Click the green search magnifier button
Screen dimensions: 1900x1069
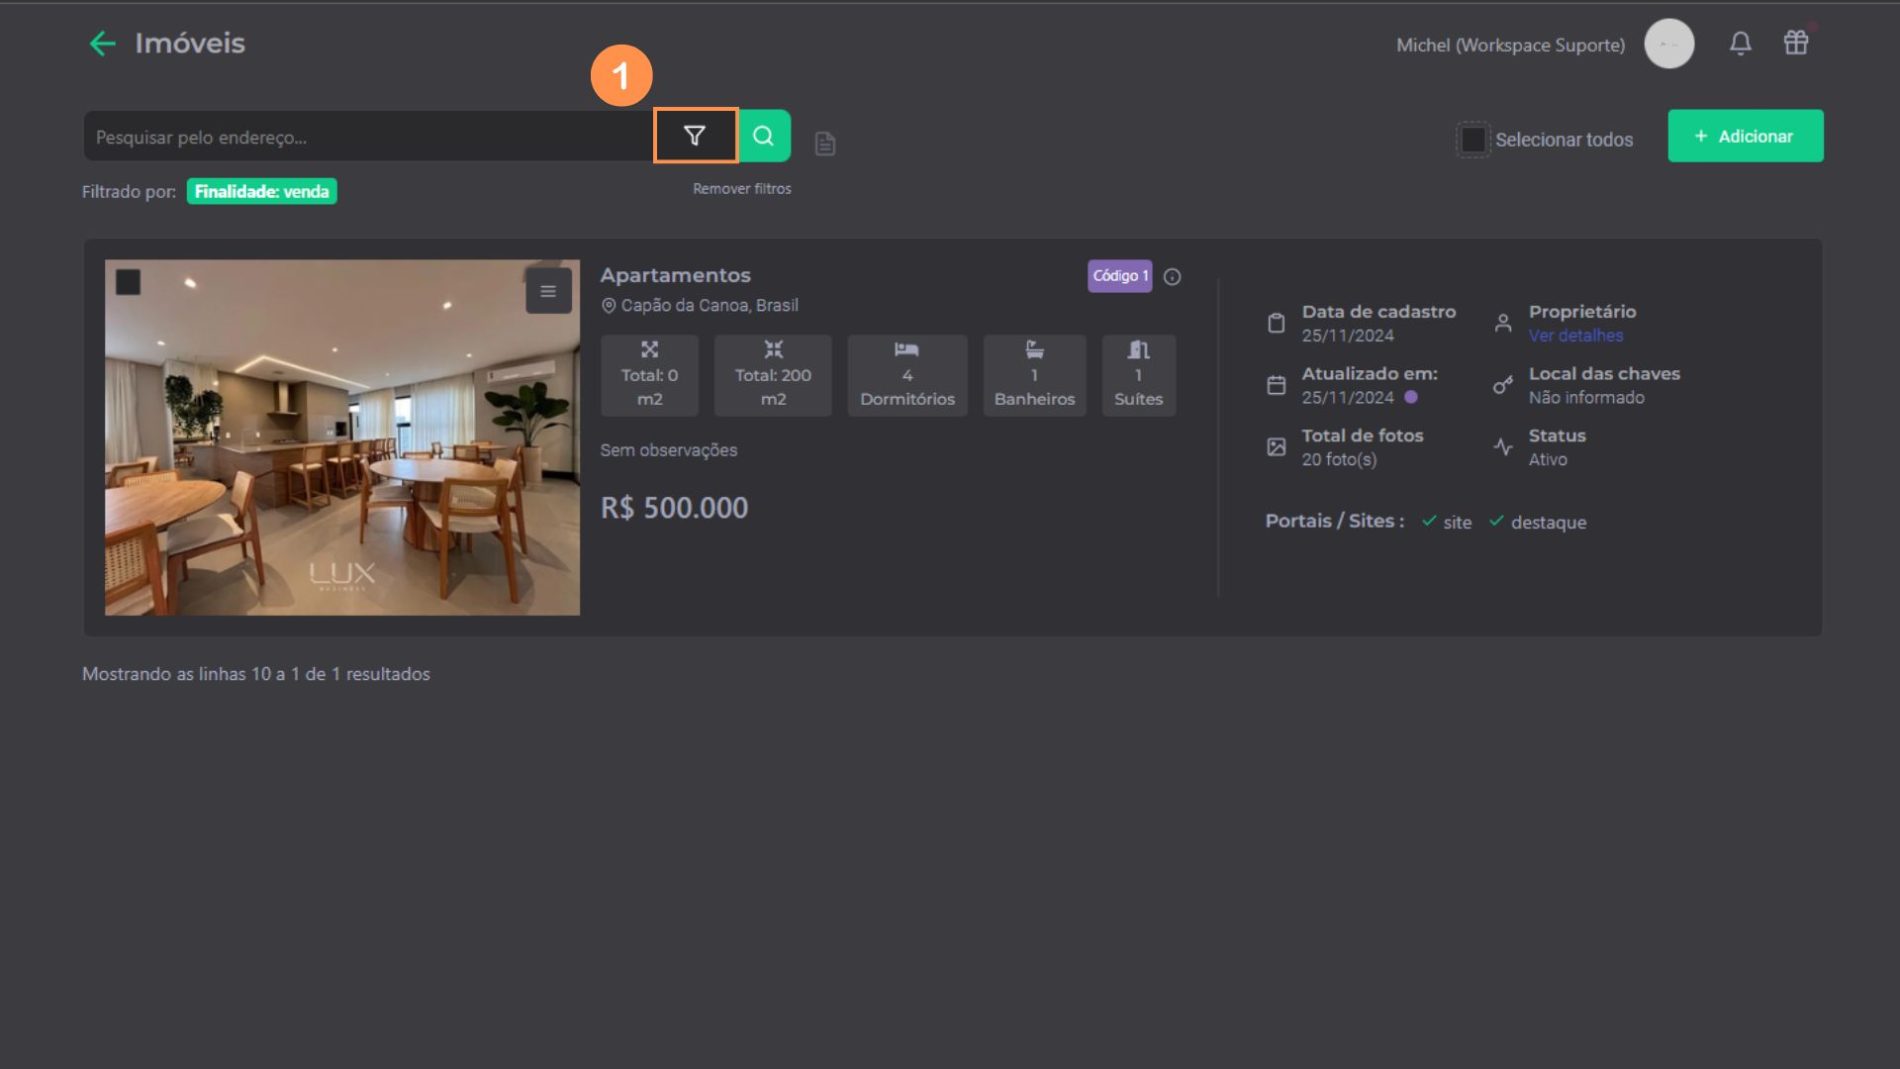tap(764, 135)
